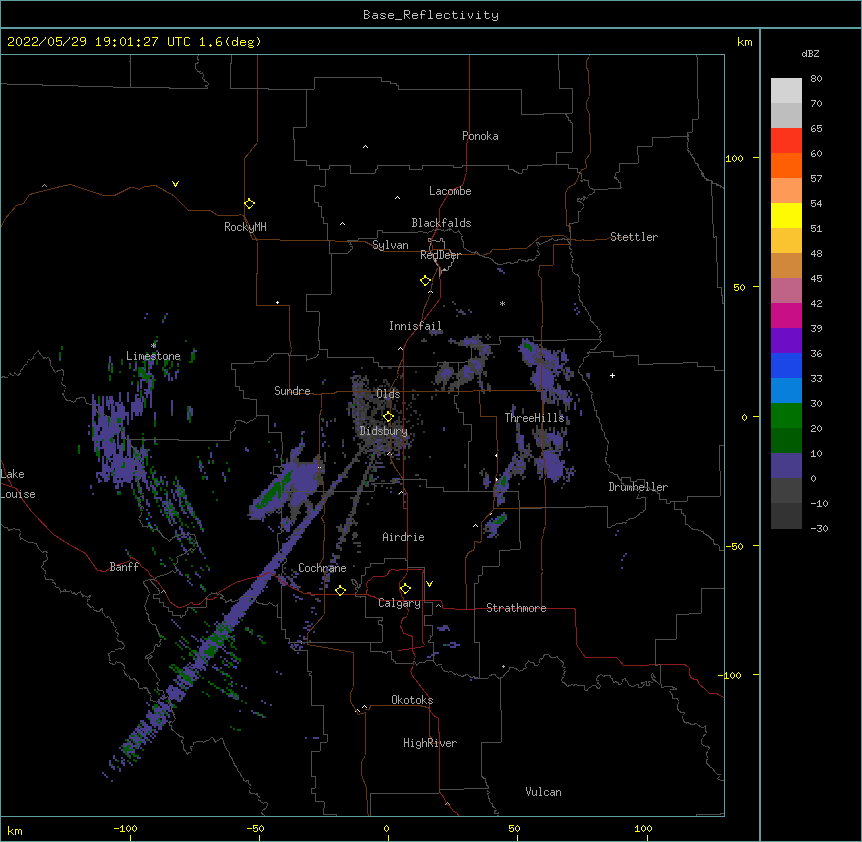Select the Sundre label
Image resolution: width=862 pixels, height=842 pixels.
292,391
